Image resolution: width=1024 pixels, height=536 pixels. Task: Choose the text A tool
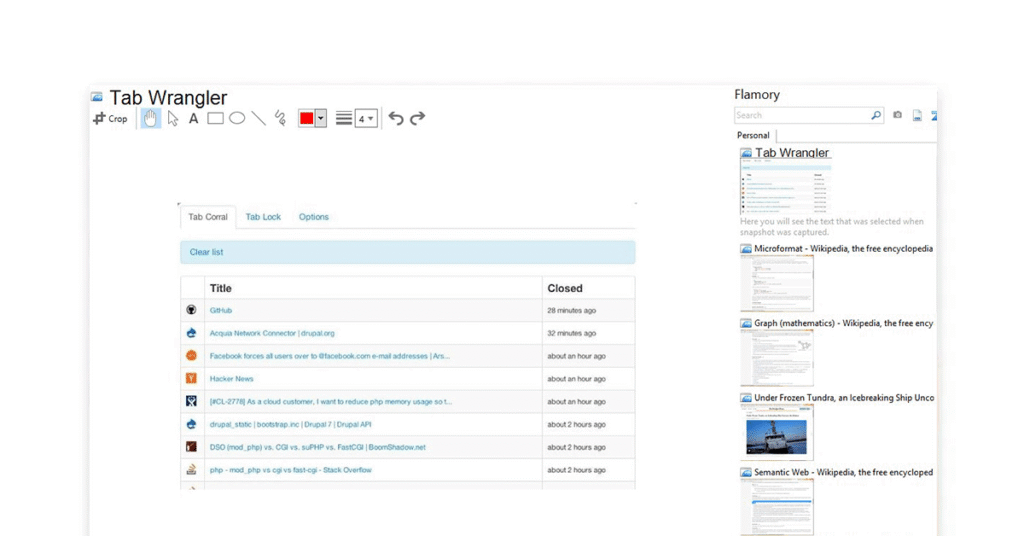(x=193, y=119)
